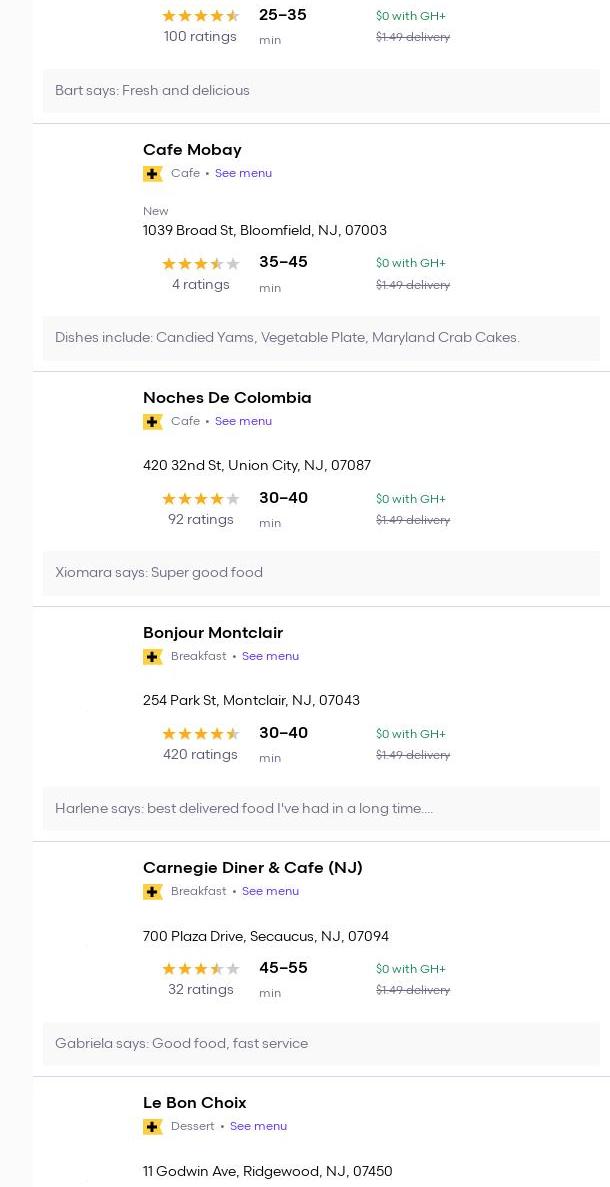The image size is (610, 1187).
Task: Click See menu next to Dessert
Action: [x=258, y=1127]
